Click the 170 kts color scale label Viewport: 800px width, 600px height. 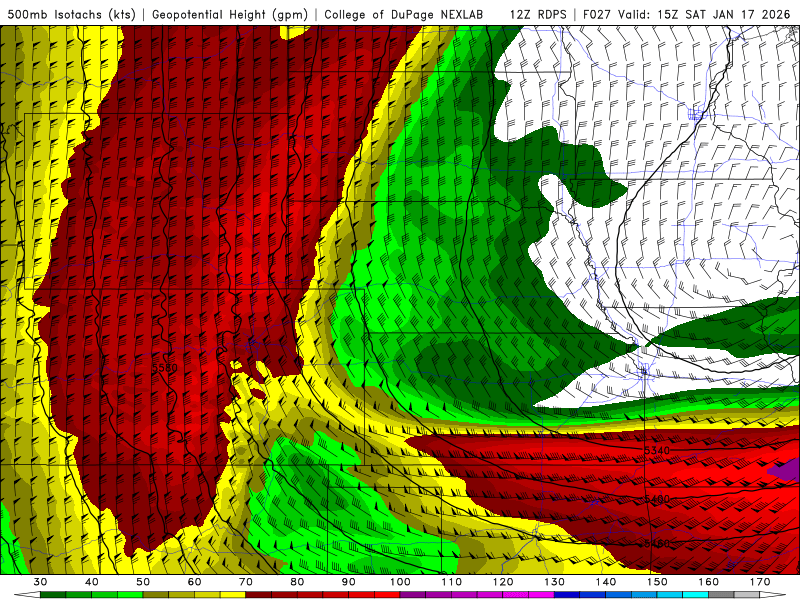[760, 582]
